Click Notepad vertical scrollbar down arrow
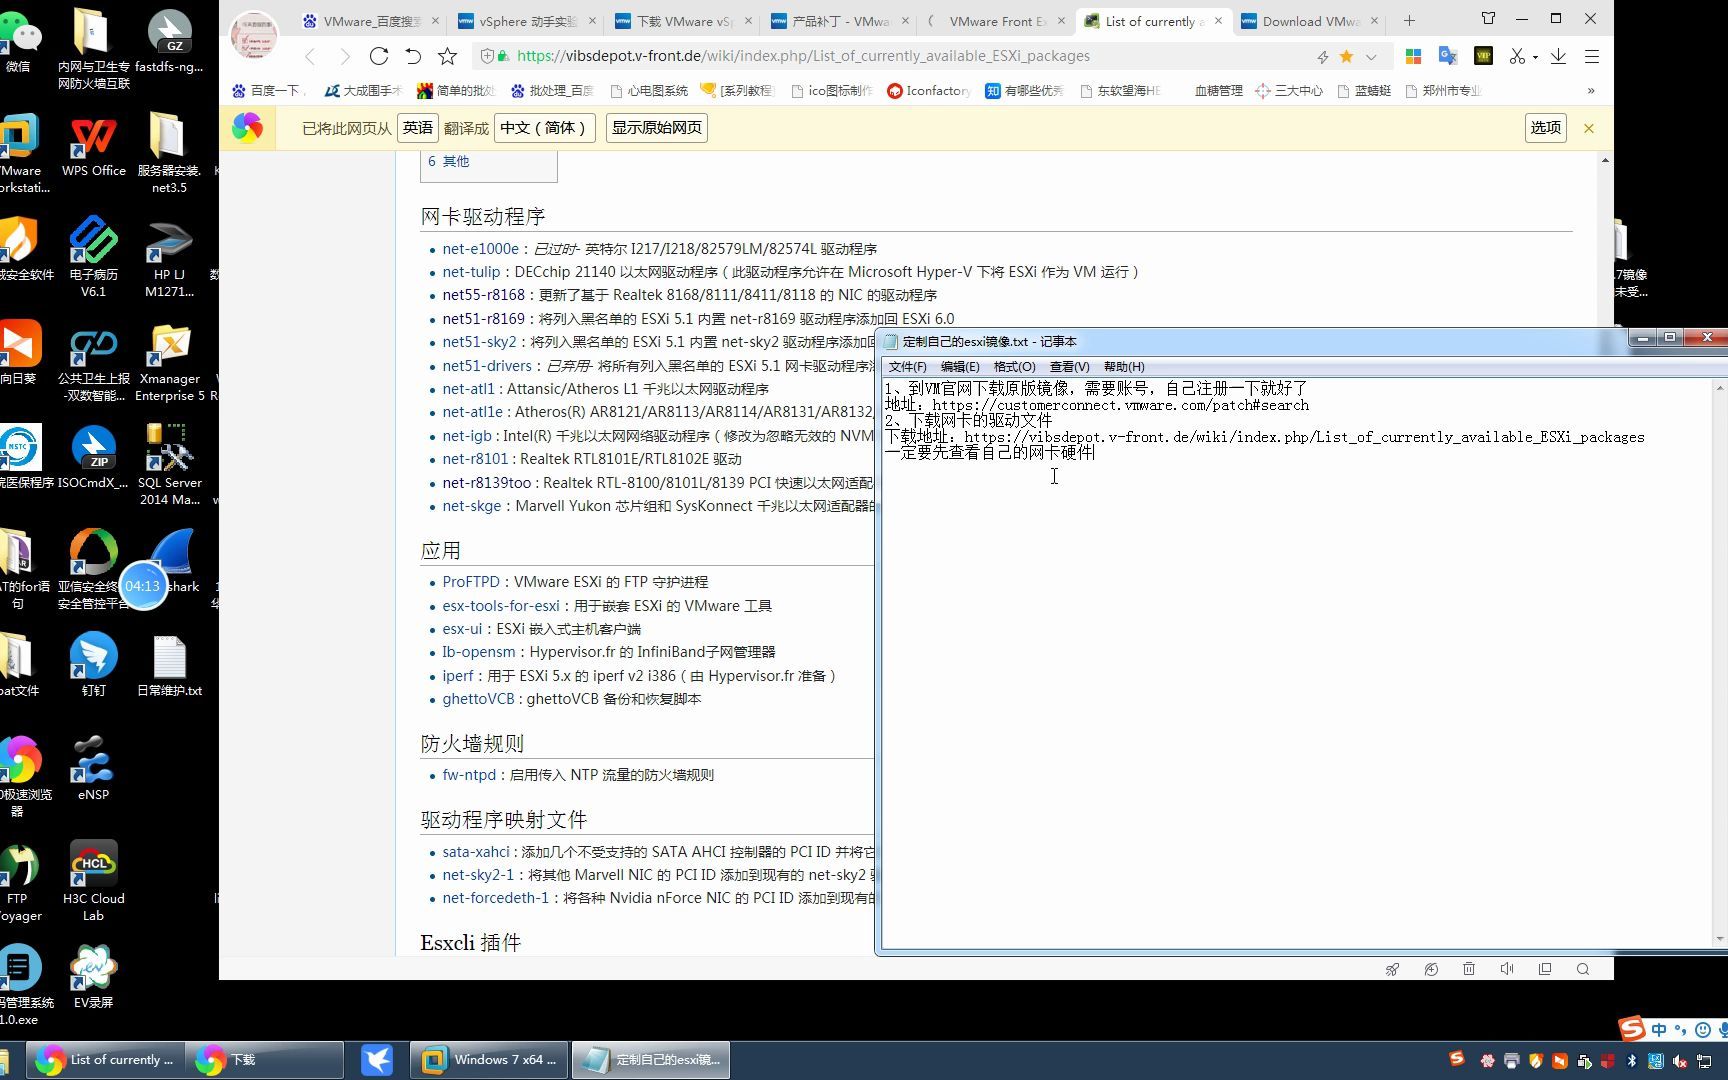This screenshot has width=1728, height=1080. tap(1720, 938)
